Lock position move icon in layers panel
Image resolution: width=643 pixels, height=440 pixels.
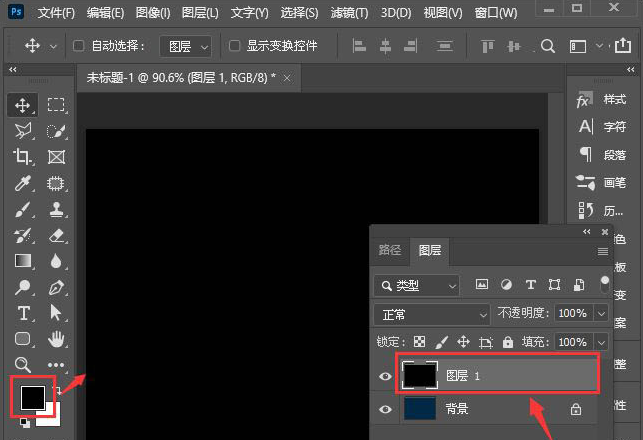(x=463, y=342)
